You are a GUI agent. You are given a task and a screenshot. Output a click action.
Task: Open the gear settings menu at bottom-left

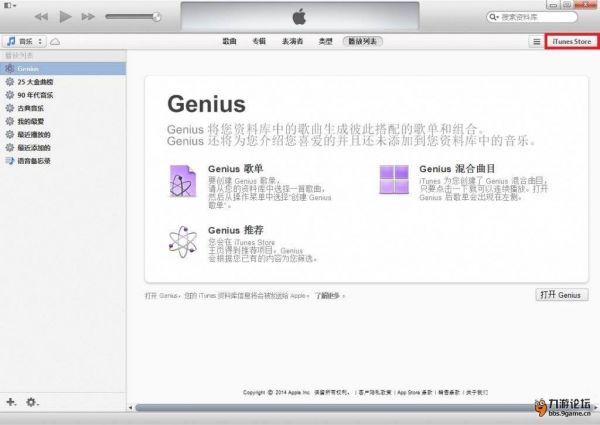click(x=32, y=401)
